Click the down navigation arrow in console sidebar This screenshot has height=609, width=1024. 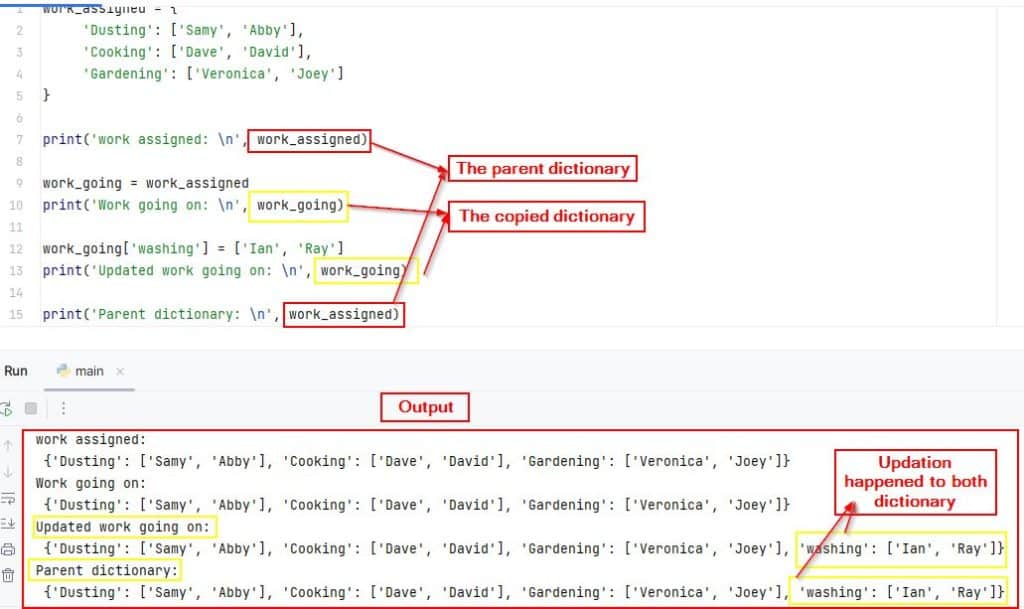coord(8,470)
